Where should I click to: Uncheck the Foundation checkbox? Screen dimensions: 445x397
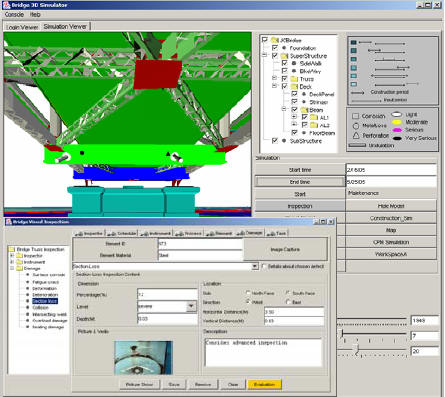(x=275, y=48)
